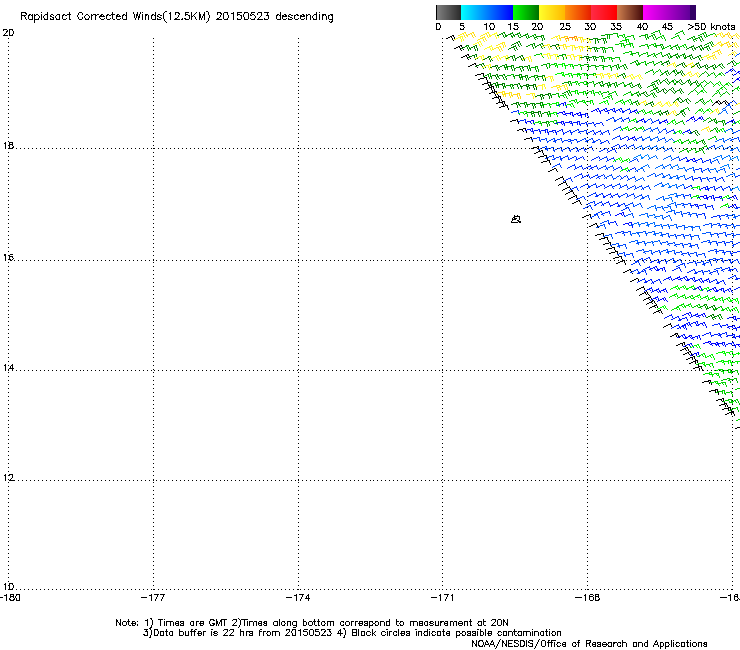This screenshot has height=650, width=740.
Task: Click latitude label 18 on left axis
Action: [x=8, y=145]
